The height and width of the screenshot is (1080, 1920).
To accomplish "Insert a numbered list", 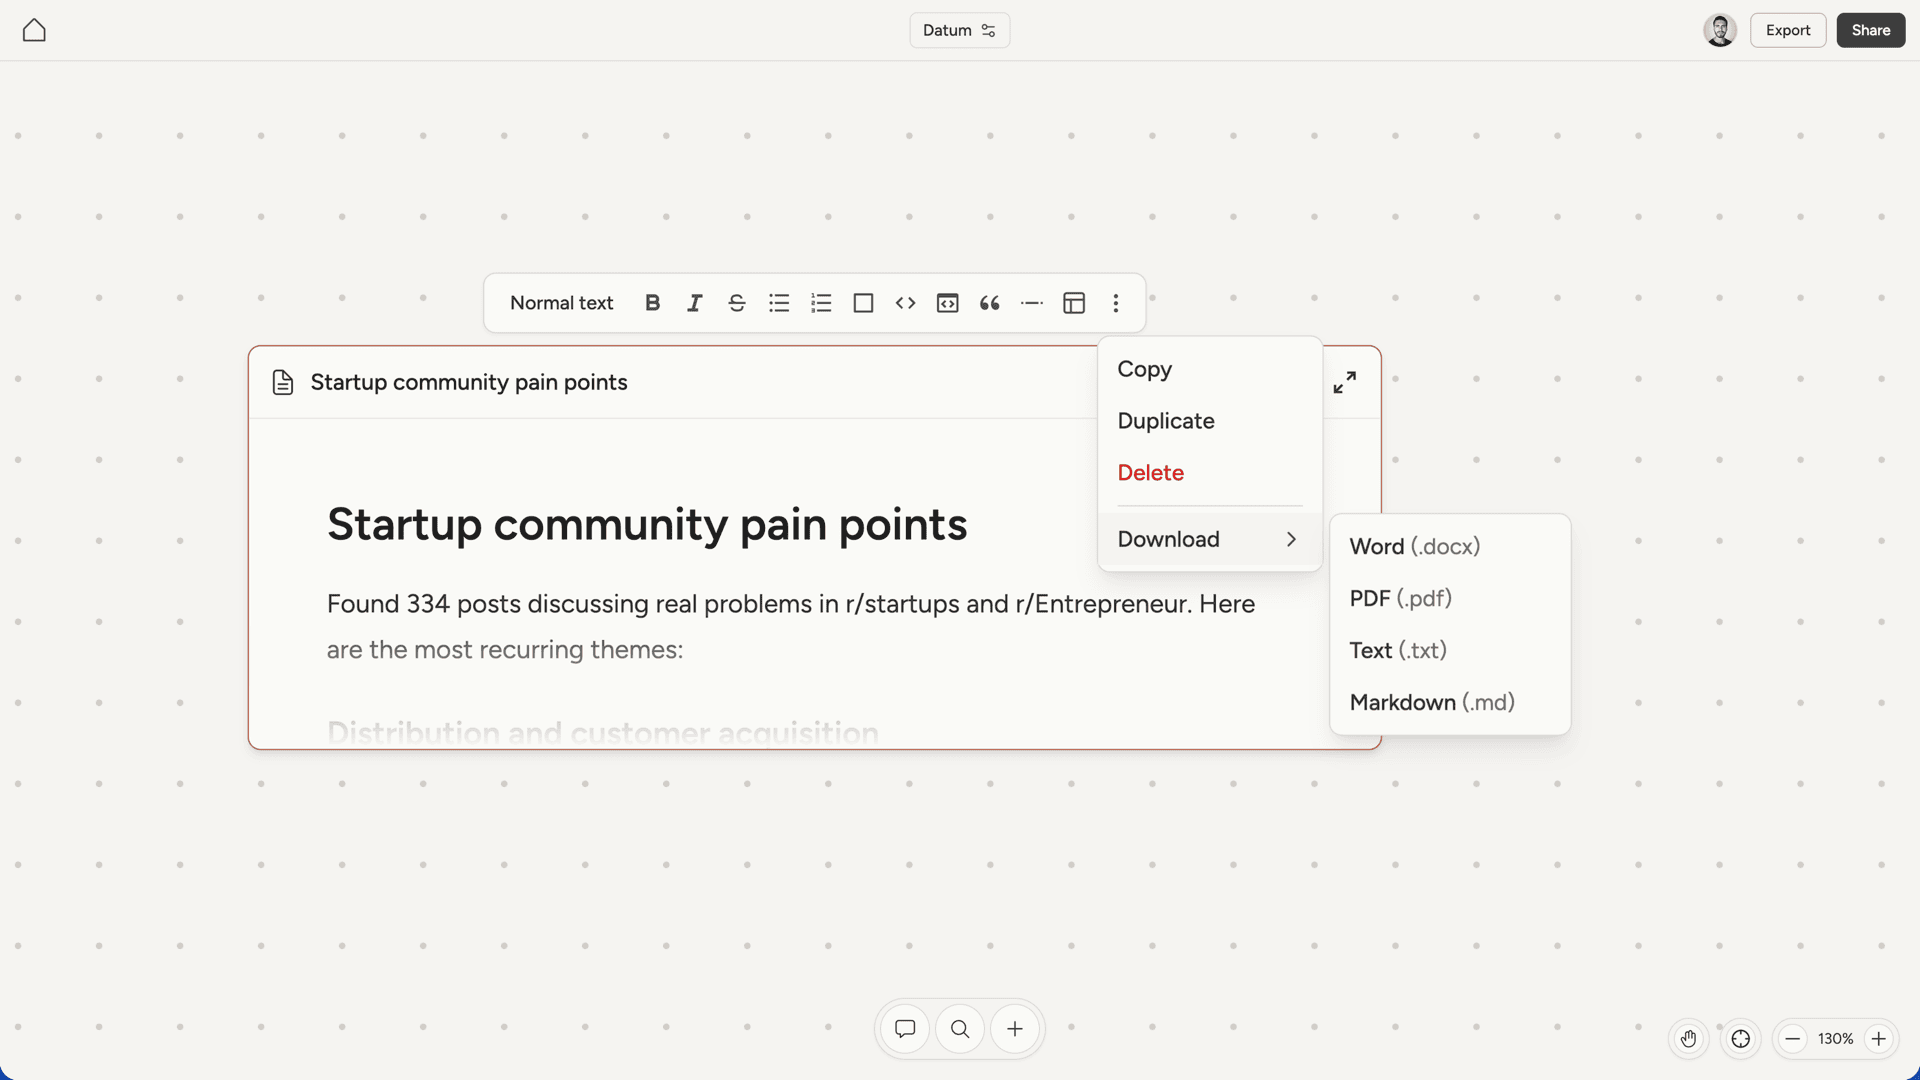I will pyautogui.click(x=821, y=303).
